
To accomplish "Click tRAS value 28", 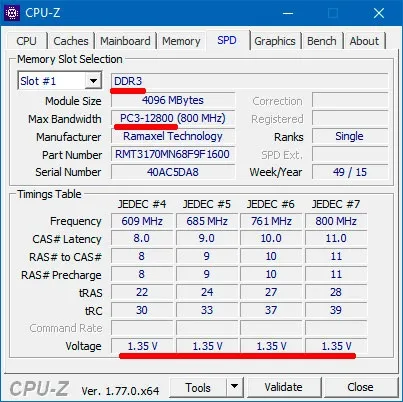I will tap(336, 292).
